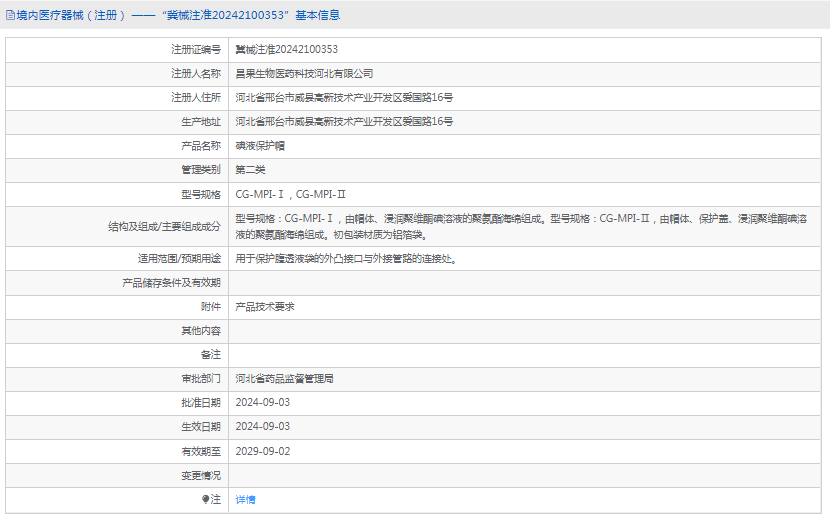This screenshot has width=830, height=520.
Task: Click the 生产地址 address value
Action: tap(344, 121)
